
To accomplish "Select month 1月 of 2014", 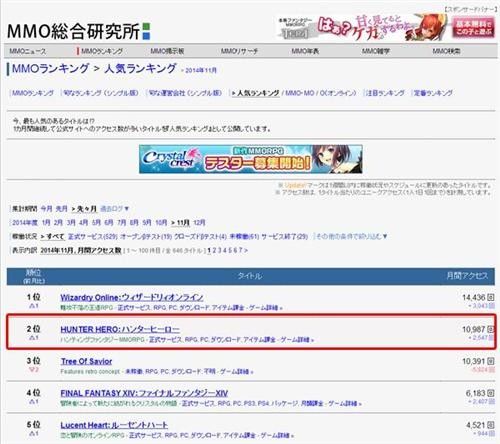I will (46, 223).
